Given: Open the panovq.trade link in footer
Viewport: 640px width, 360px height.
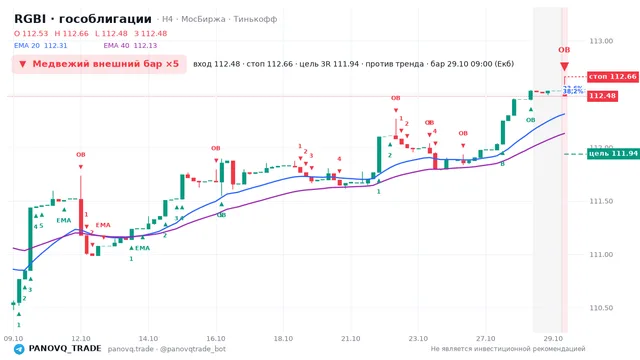Looking at the screenshot, I should click(x=131, y=349).
